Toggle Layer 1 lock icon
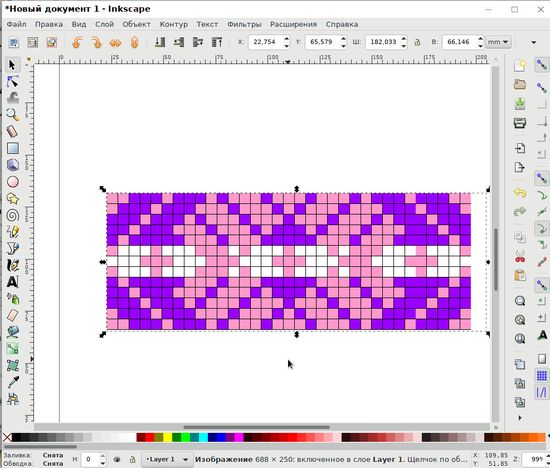 (x=133, y=459)
